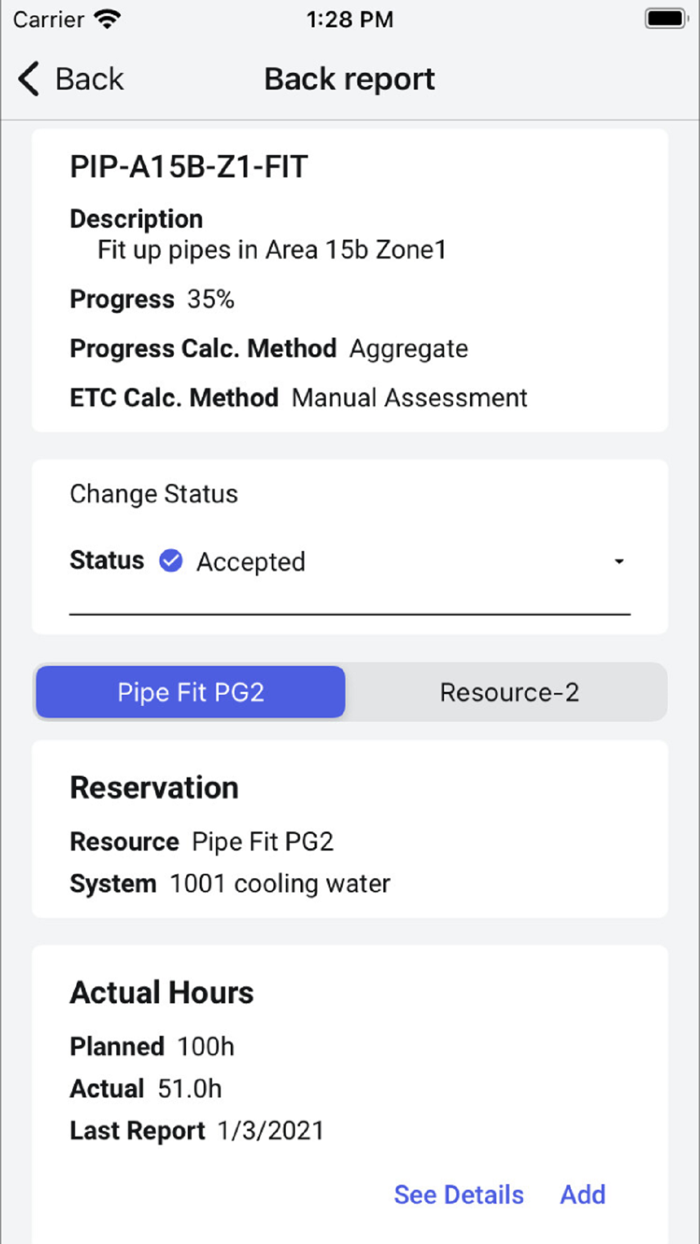Open See Details for actual hours
Viewport: 700px width, 1244px height.
(458, 1194)
